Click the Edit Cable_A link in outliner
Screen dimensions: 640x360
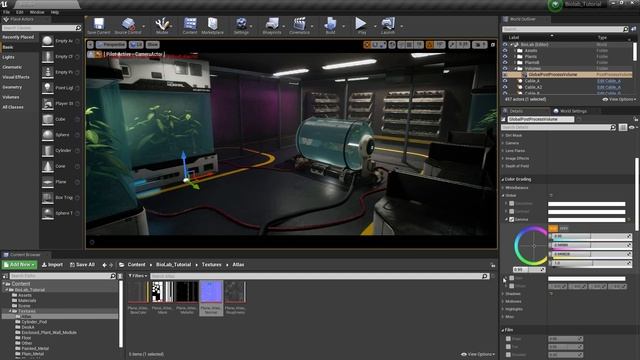point(609,81)
